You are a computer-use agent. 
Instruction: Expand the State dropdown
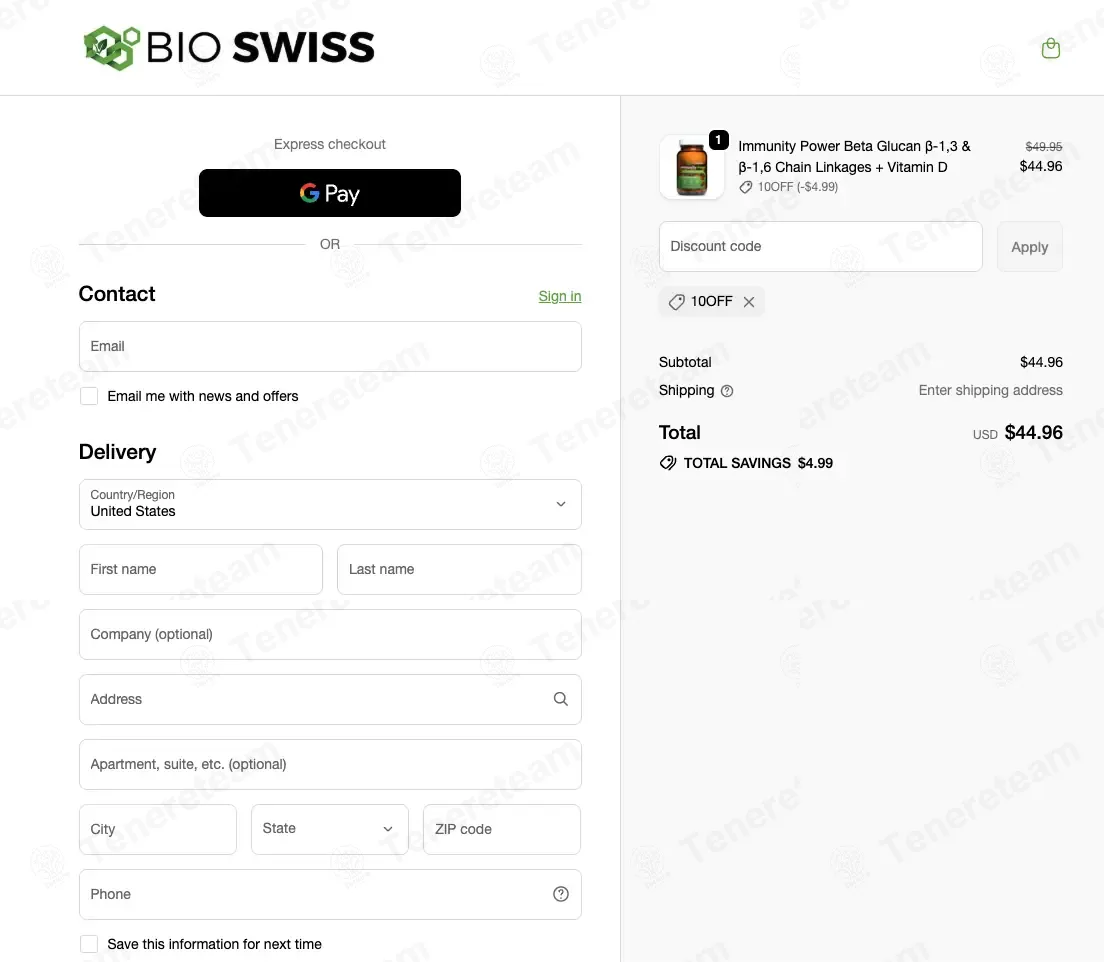330,829
